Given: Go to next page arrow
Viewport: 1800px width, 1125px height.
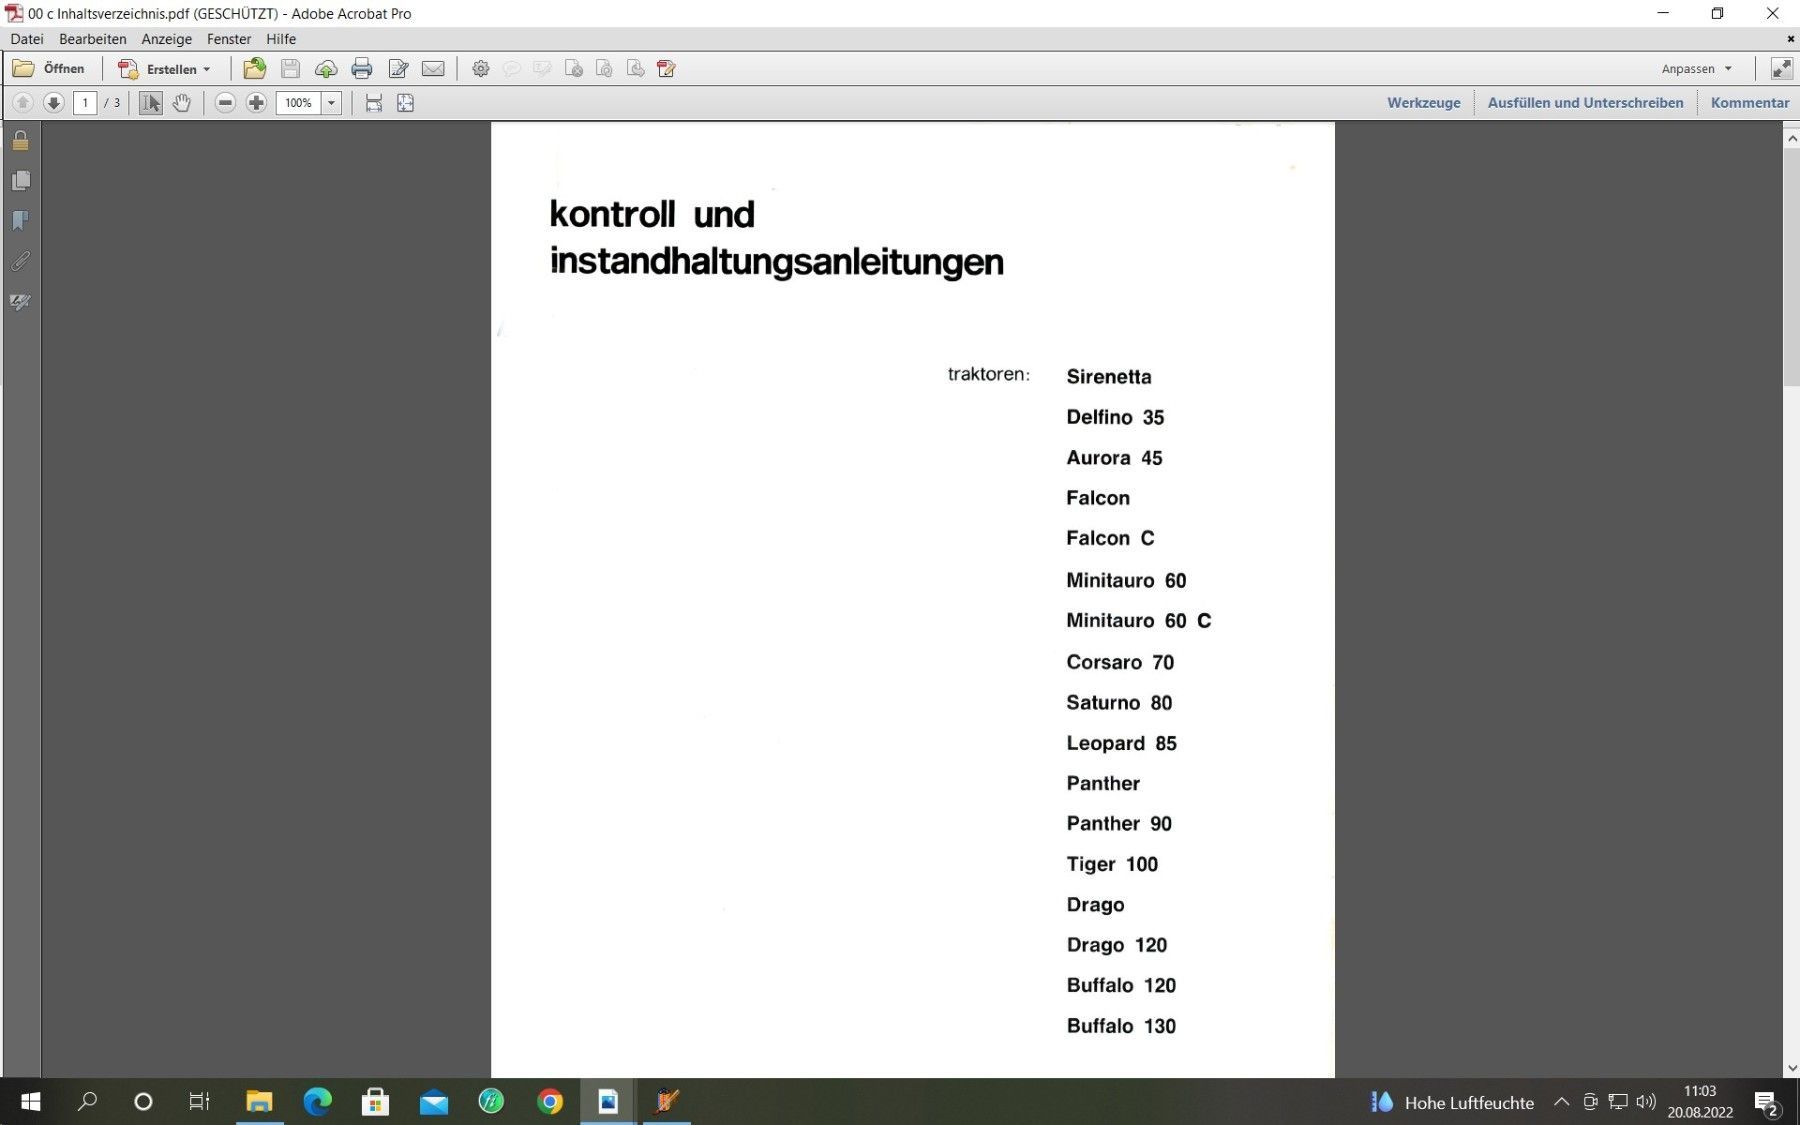Looking at the screenshot, I should [x=54, y=103].
